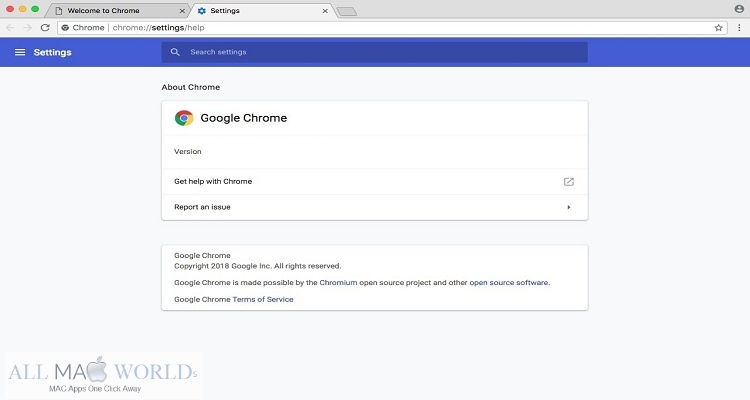The width and height of the screenshot is (750, 400).
Task: Expand the Report an issue arrow
Action: pos(569,207)
